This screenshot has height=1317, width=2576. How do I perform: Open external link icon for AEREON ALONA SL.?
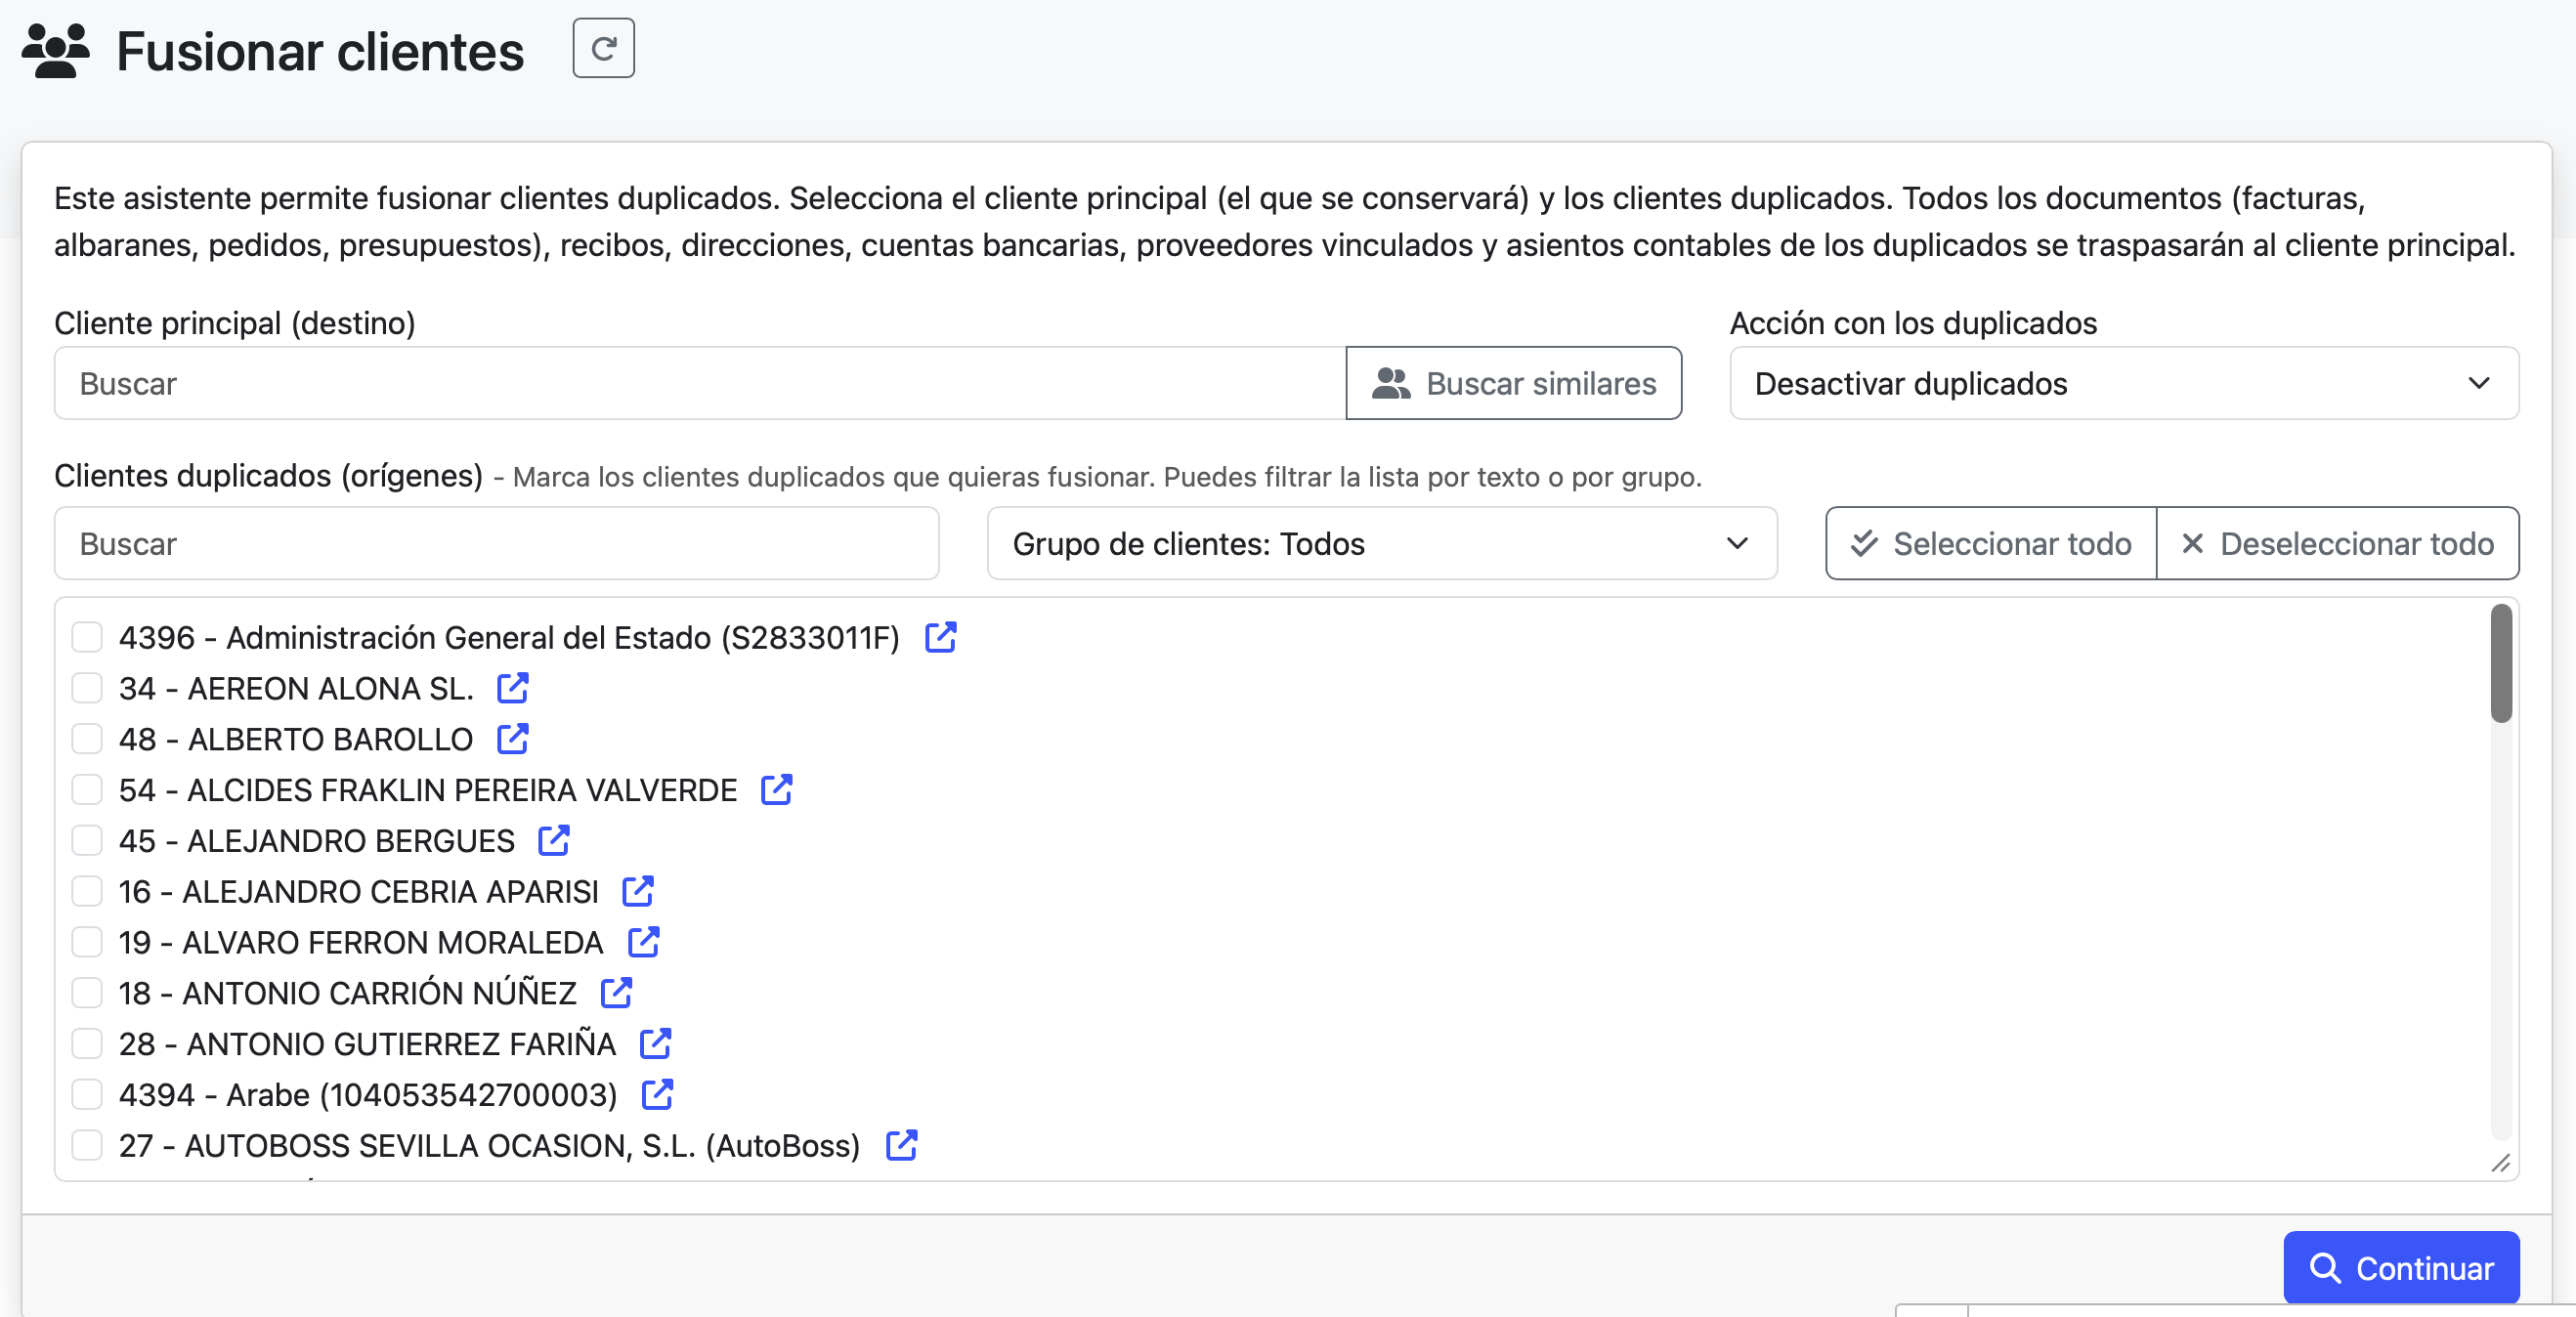[x=513, y=688]
